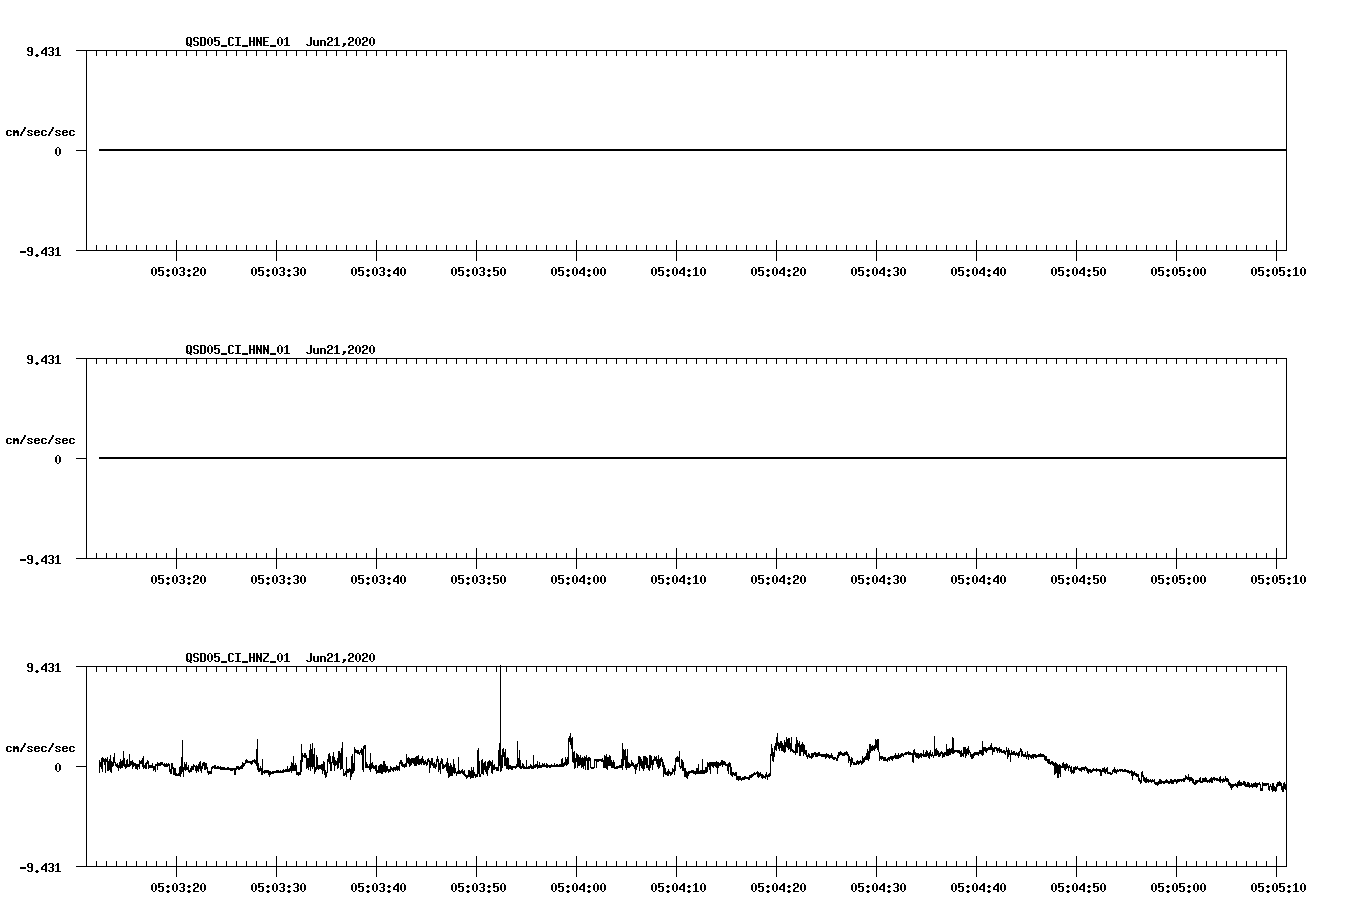Select the Jun21,2020 date on the HNN plot
This screenshot has width=1358, height=924.
click(341, 350)
